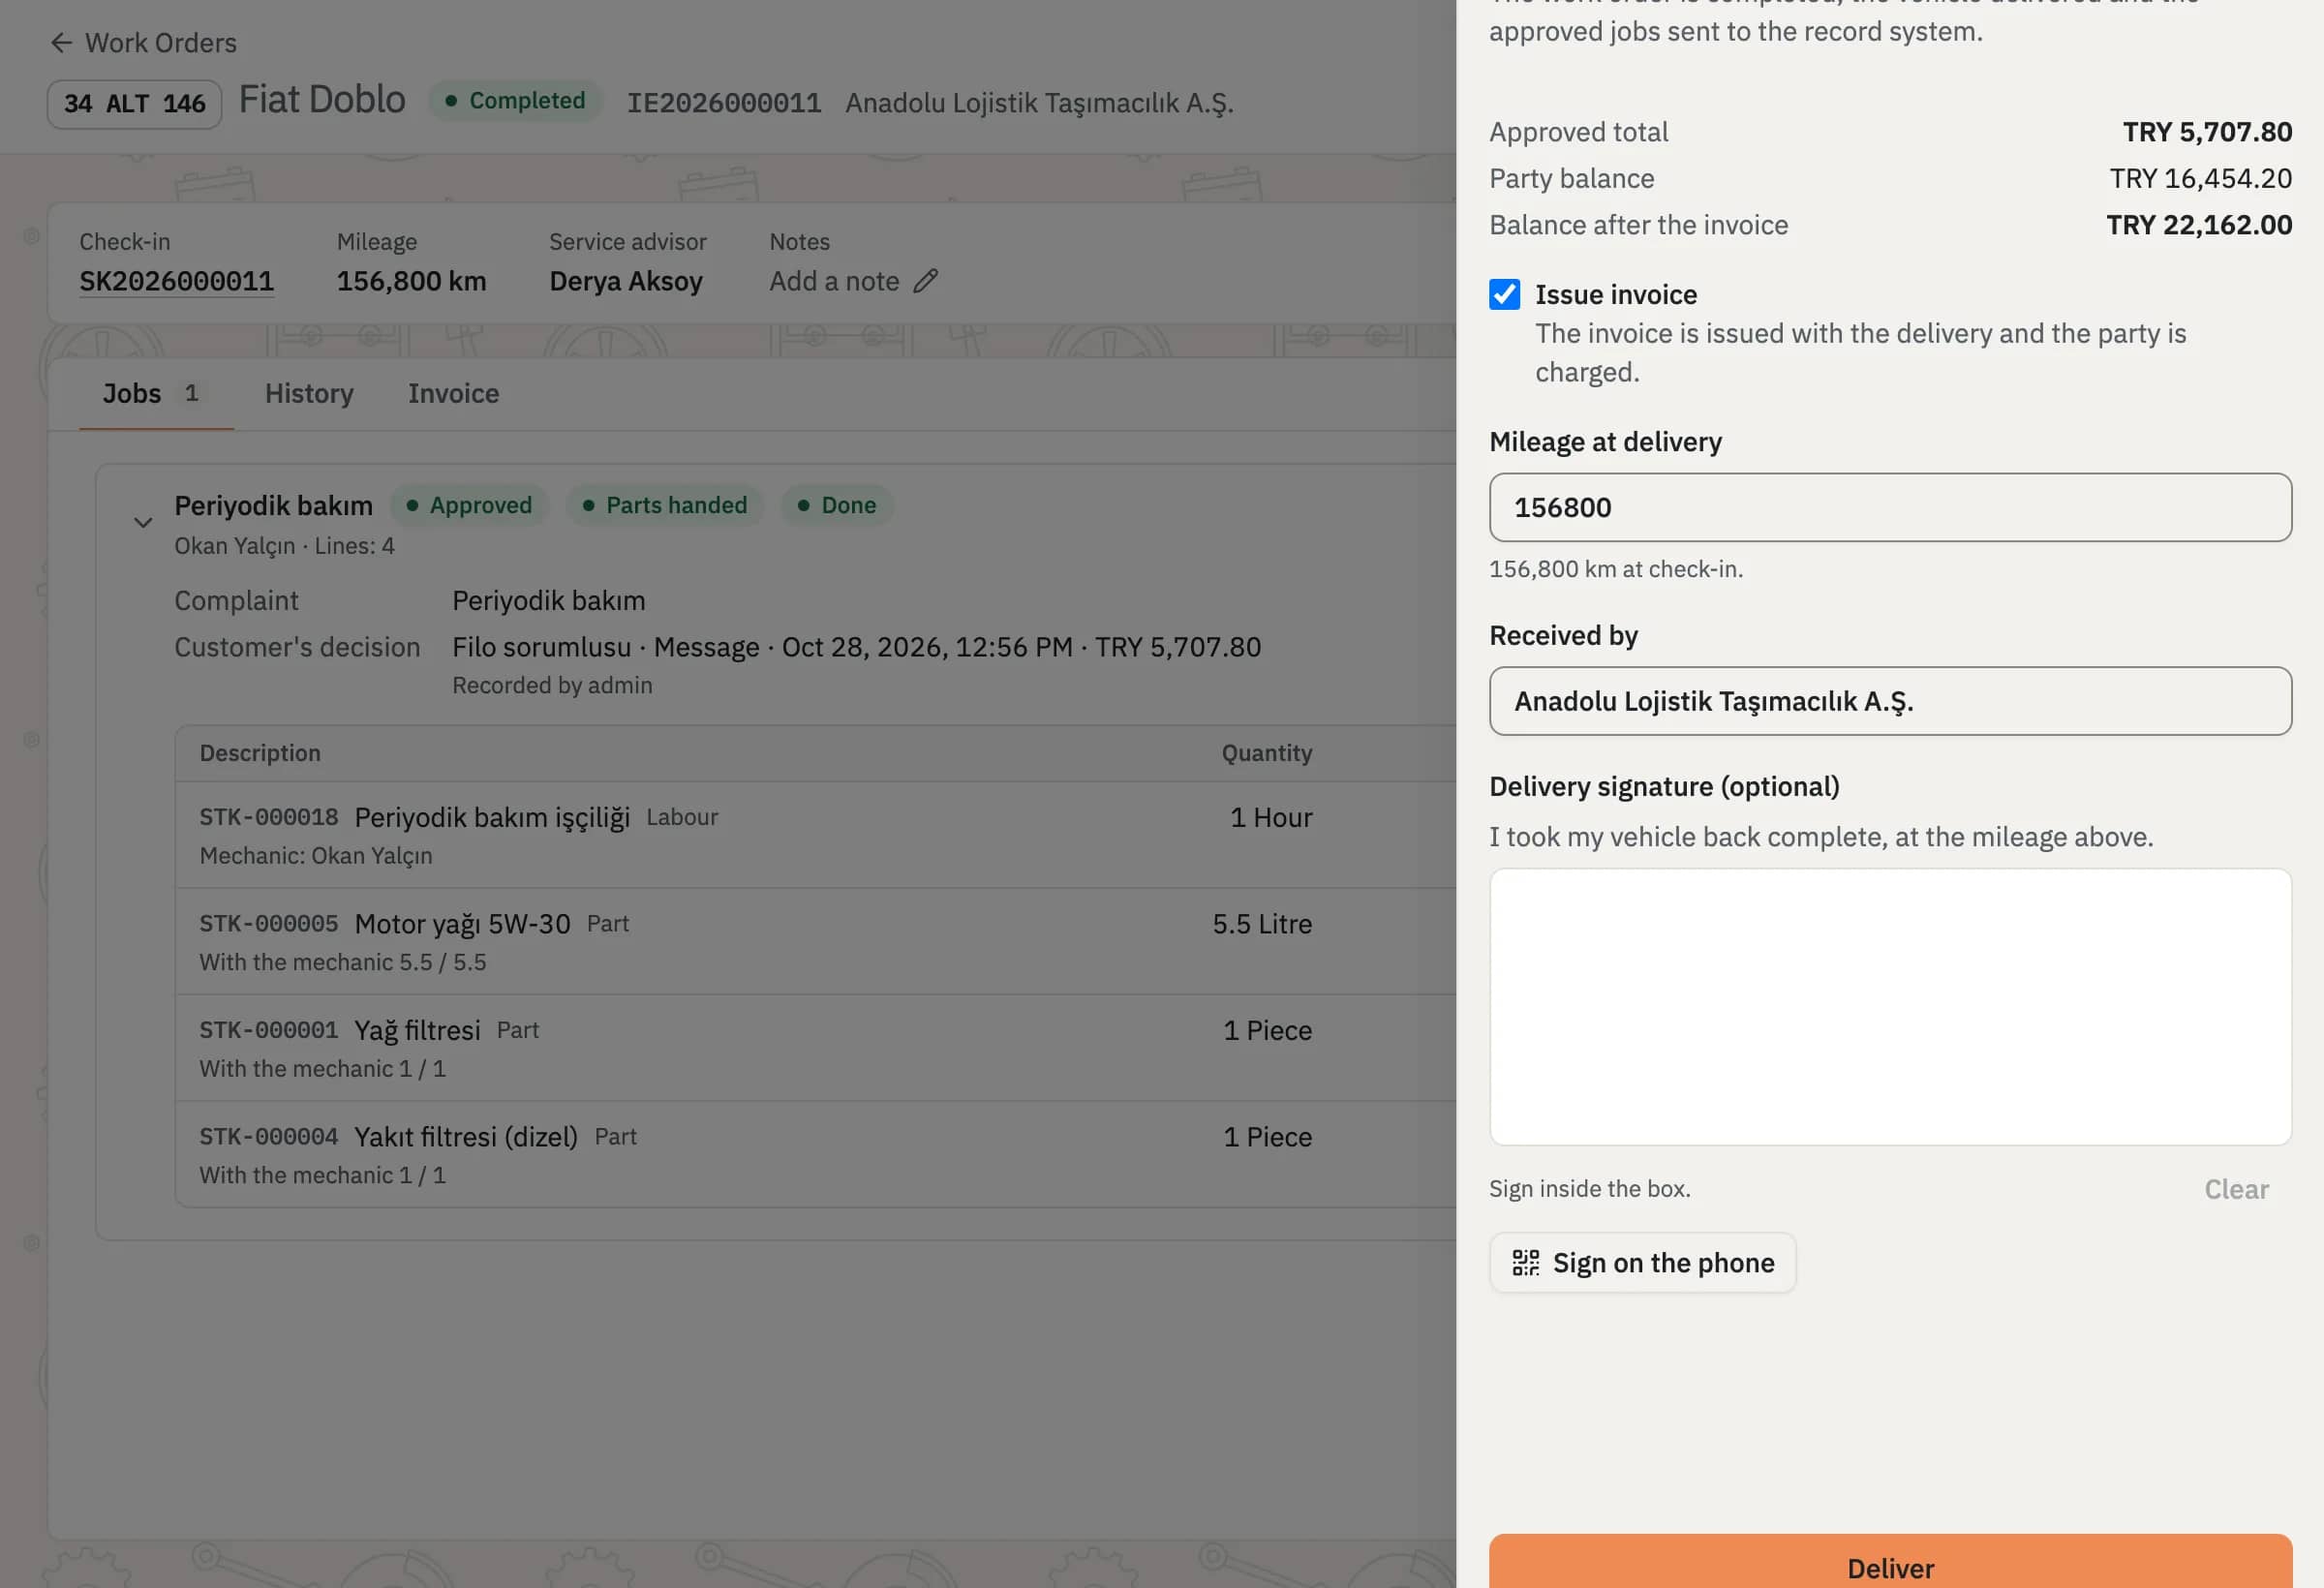Click the STK-000018 Periyodik bakım işçiliği row
Image resolution: width=2324 pixels, height=1588 pixels.
[815, 835]
